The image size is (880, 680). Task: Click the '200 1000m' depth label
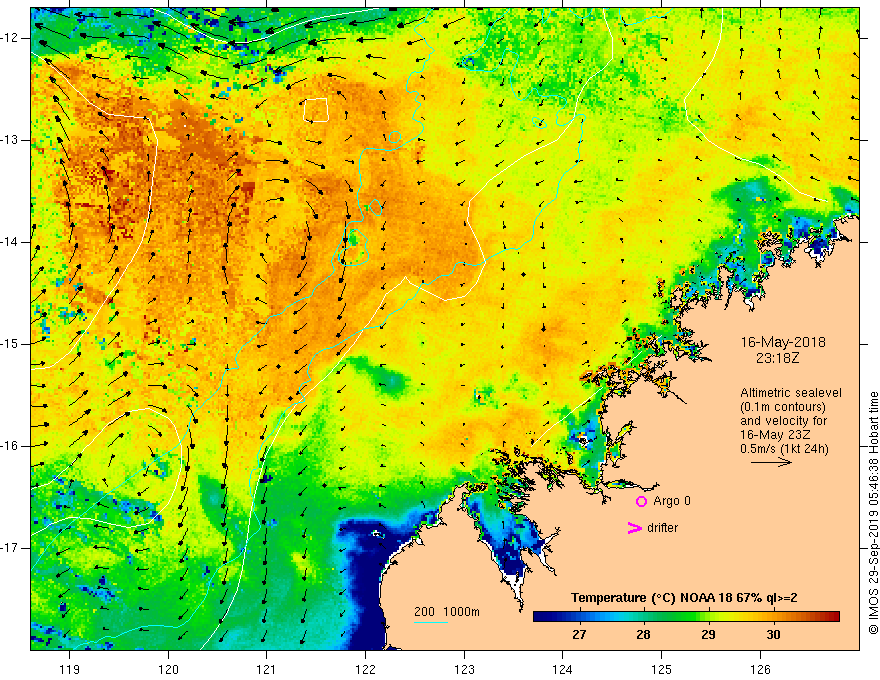click(x=447, y=612)
